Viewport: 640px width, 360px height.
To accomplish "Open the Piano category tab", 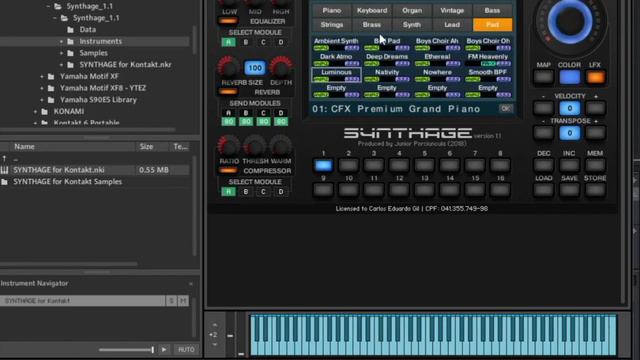I will tap(332, 10).
